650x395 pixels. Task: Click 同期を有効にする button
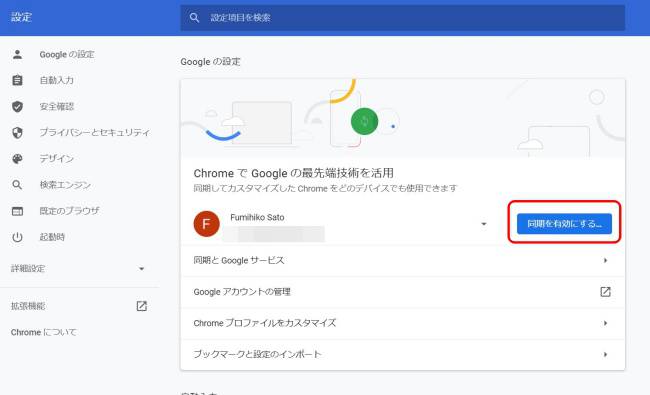click(x=564, y=224)
